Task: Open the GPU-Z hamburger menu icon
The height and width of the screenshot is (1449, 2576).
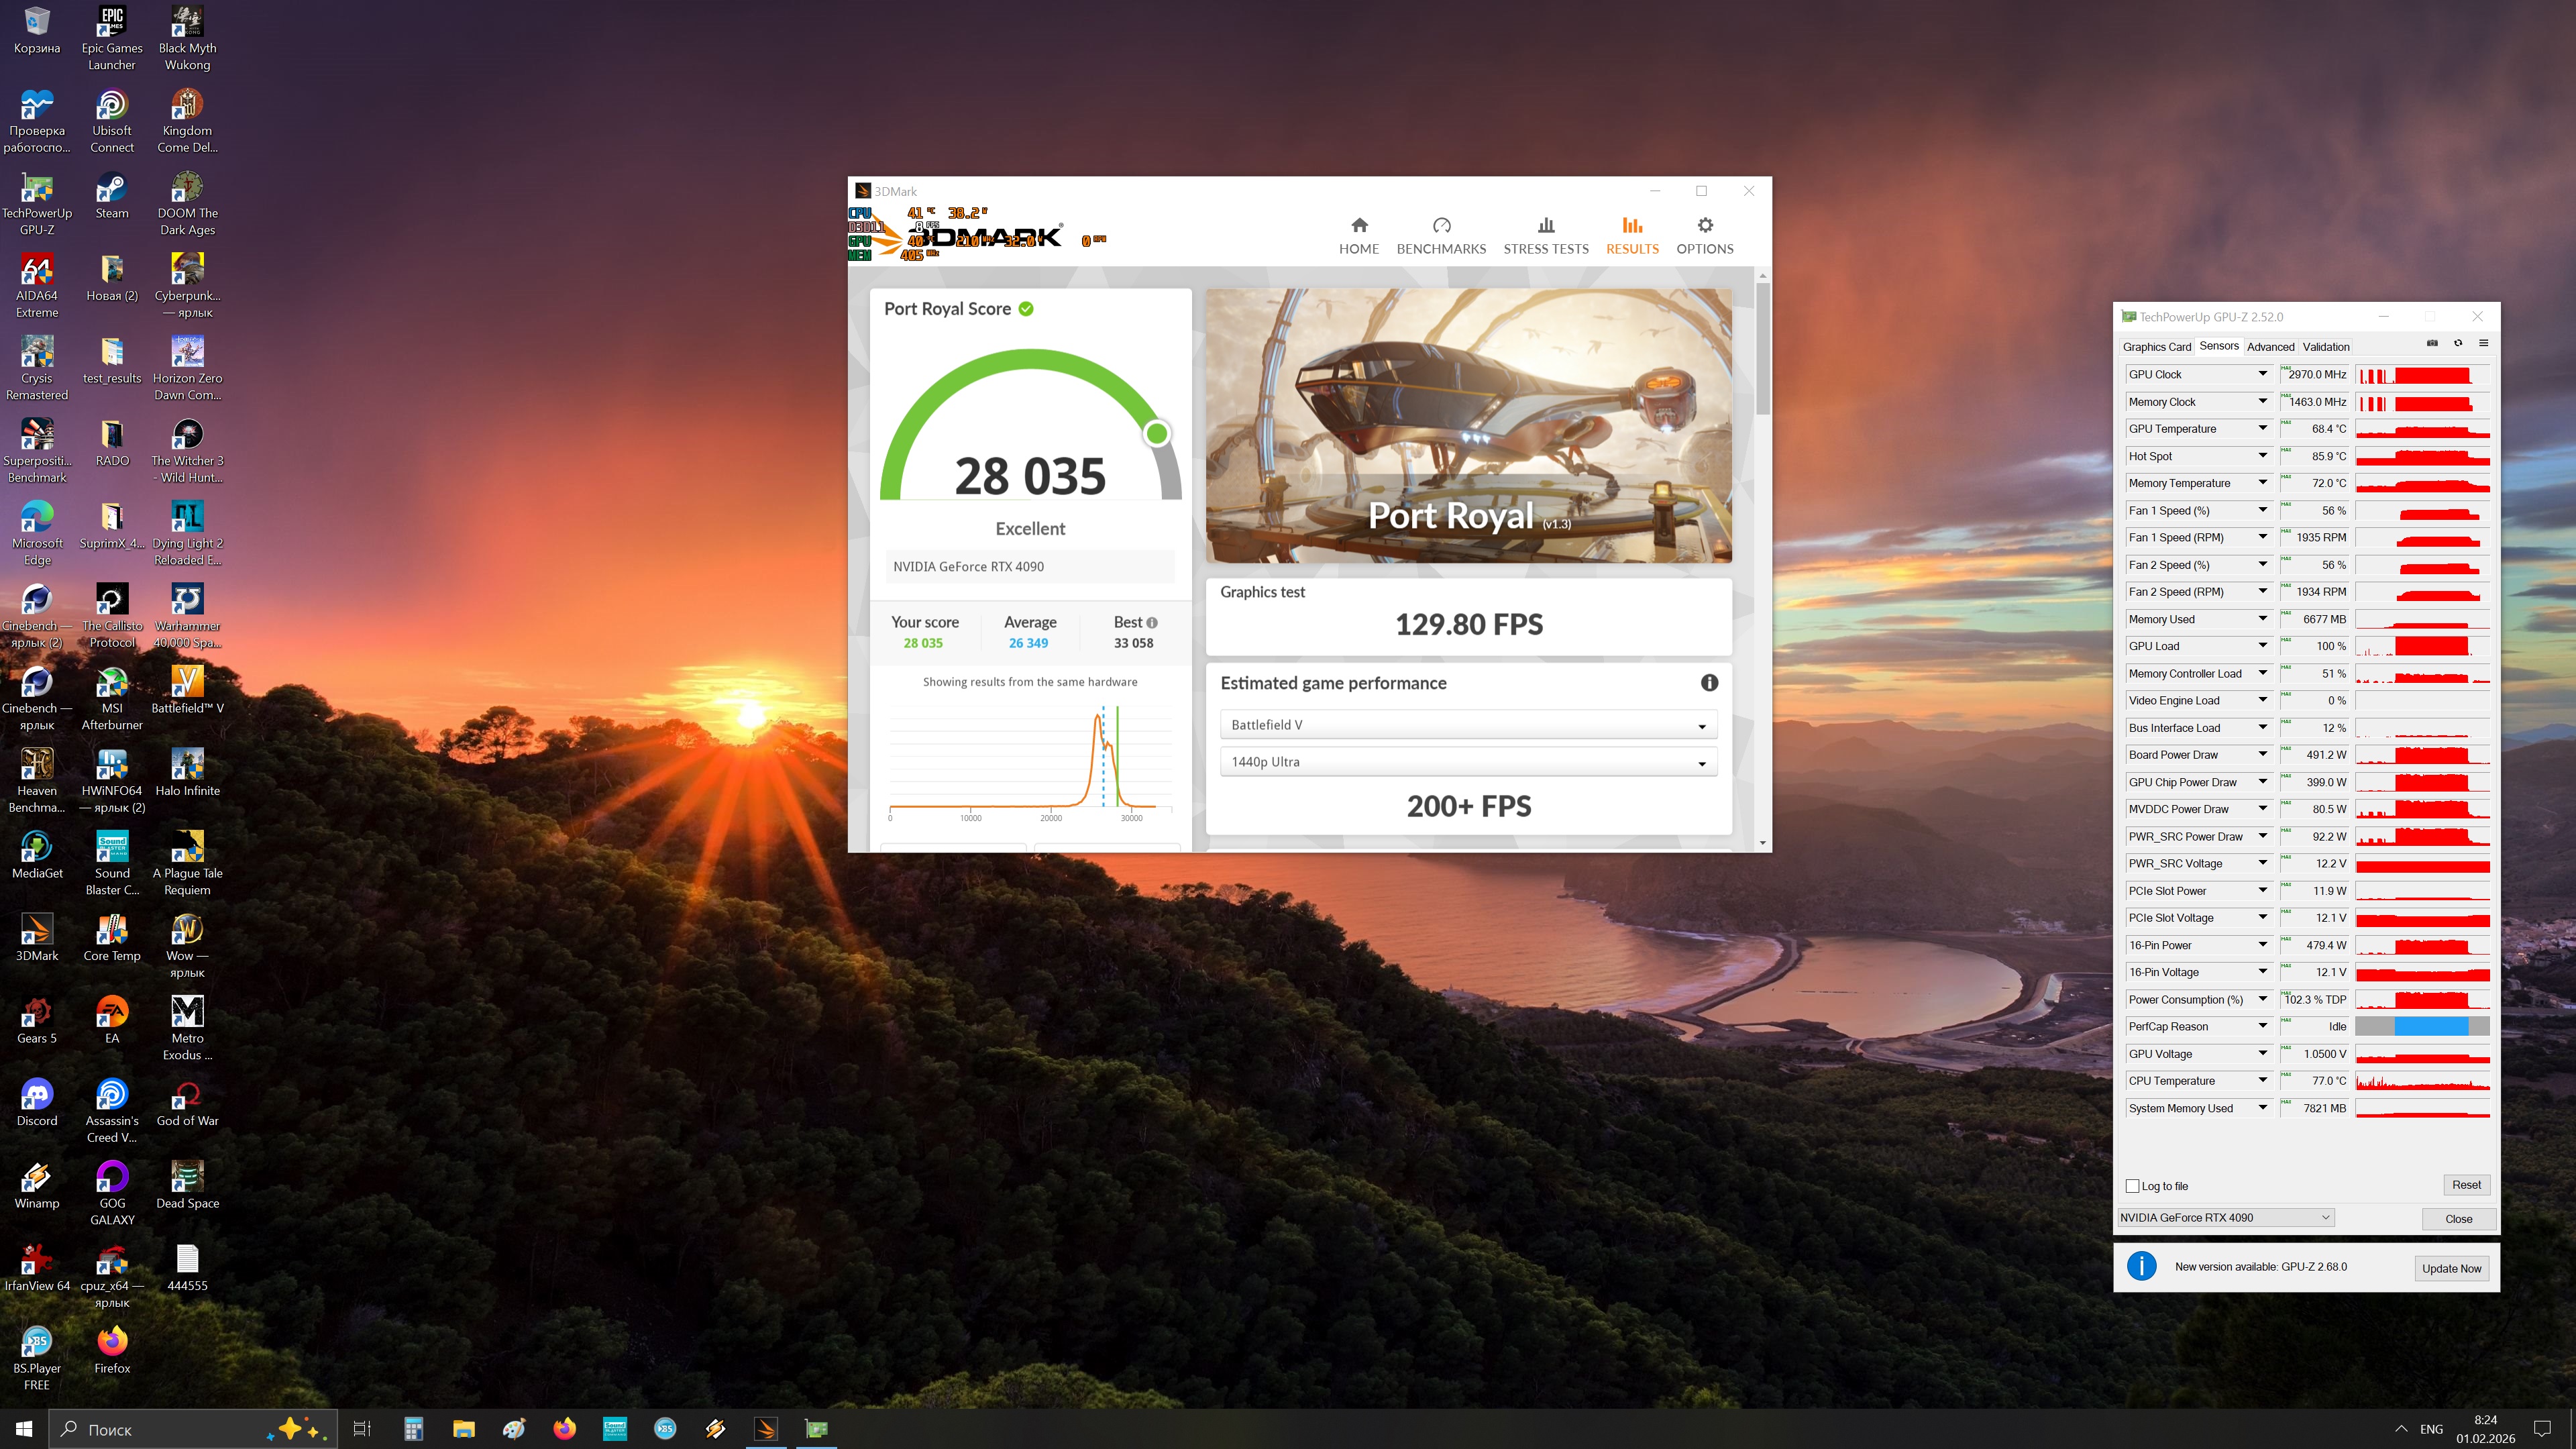Action: click(x=2483, y=343)
